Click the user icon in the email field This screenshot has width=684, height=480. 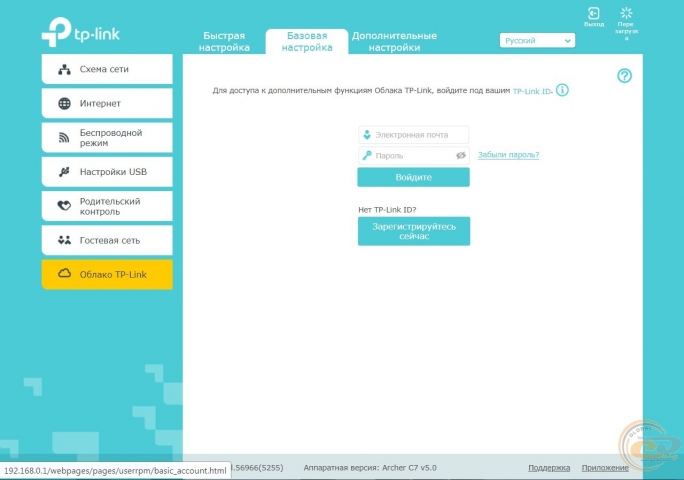tap(367, 135)
